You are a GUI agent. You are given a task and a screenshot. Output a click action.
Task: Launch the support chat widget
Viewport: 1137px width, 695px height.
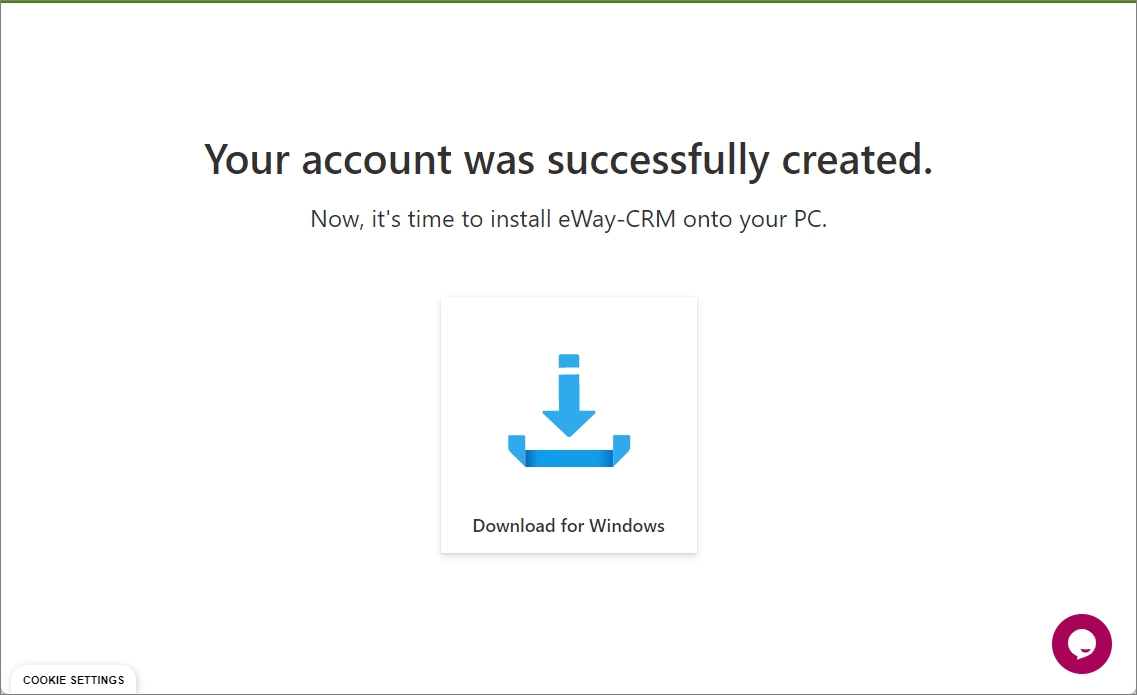[x=1081, y=644]
